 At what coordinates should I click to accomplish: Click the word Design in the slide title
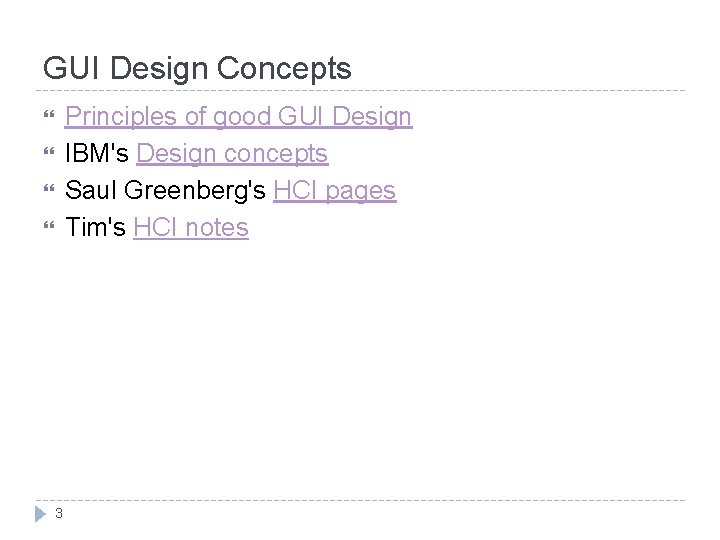[x=159, y=70]
